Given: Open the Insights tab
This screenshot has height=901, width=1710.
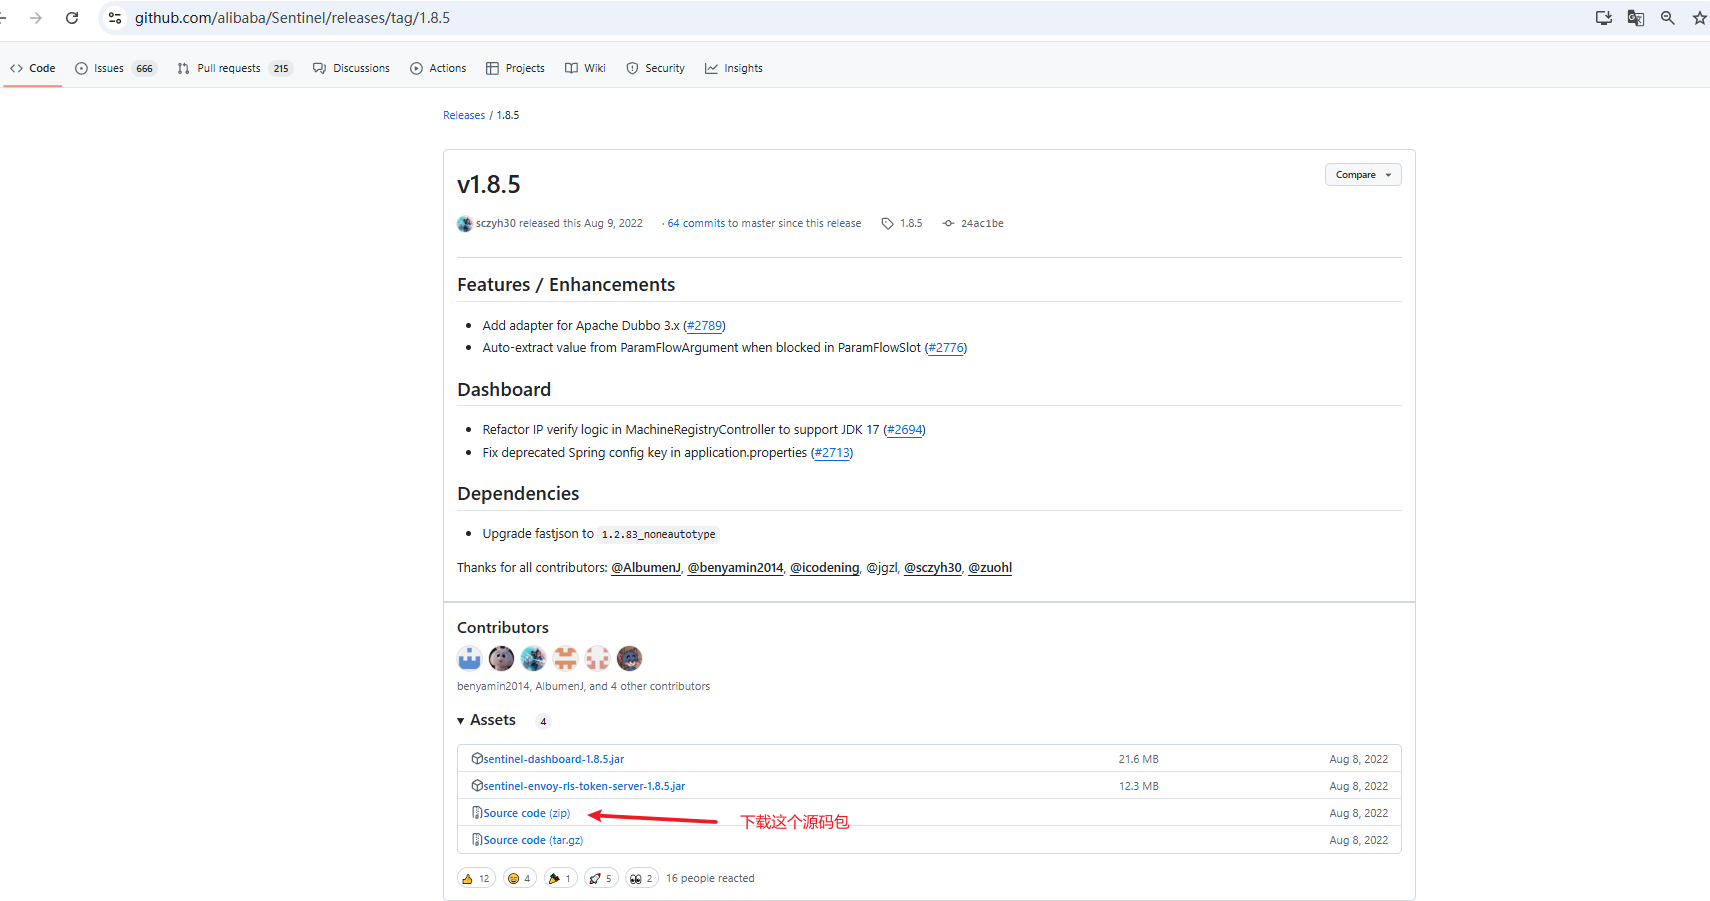Looking at the screenshot, I should tap(734, 68).
